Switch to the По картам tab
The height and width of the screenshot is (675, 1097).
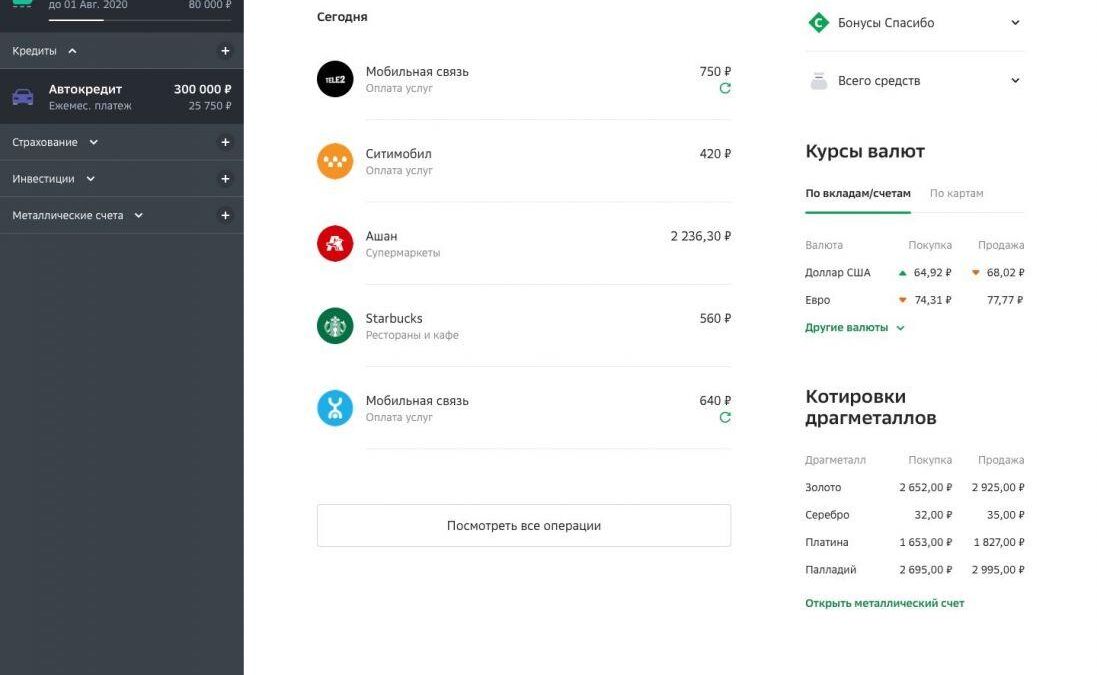click(954, 193)
